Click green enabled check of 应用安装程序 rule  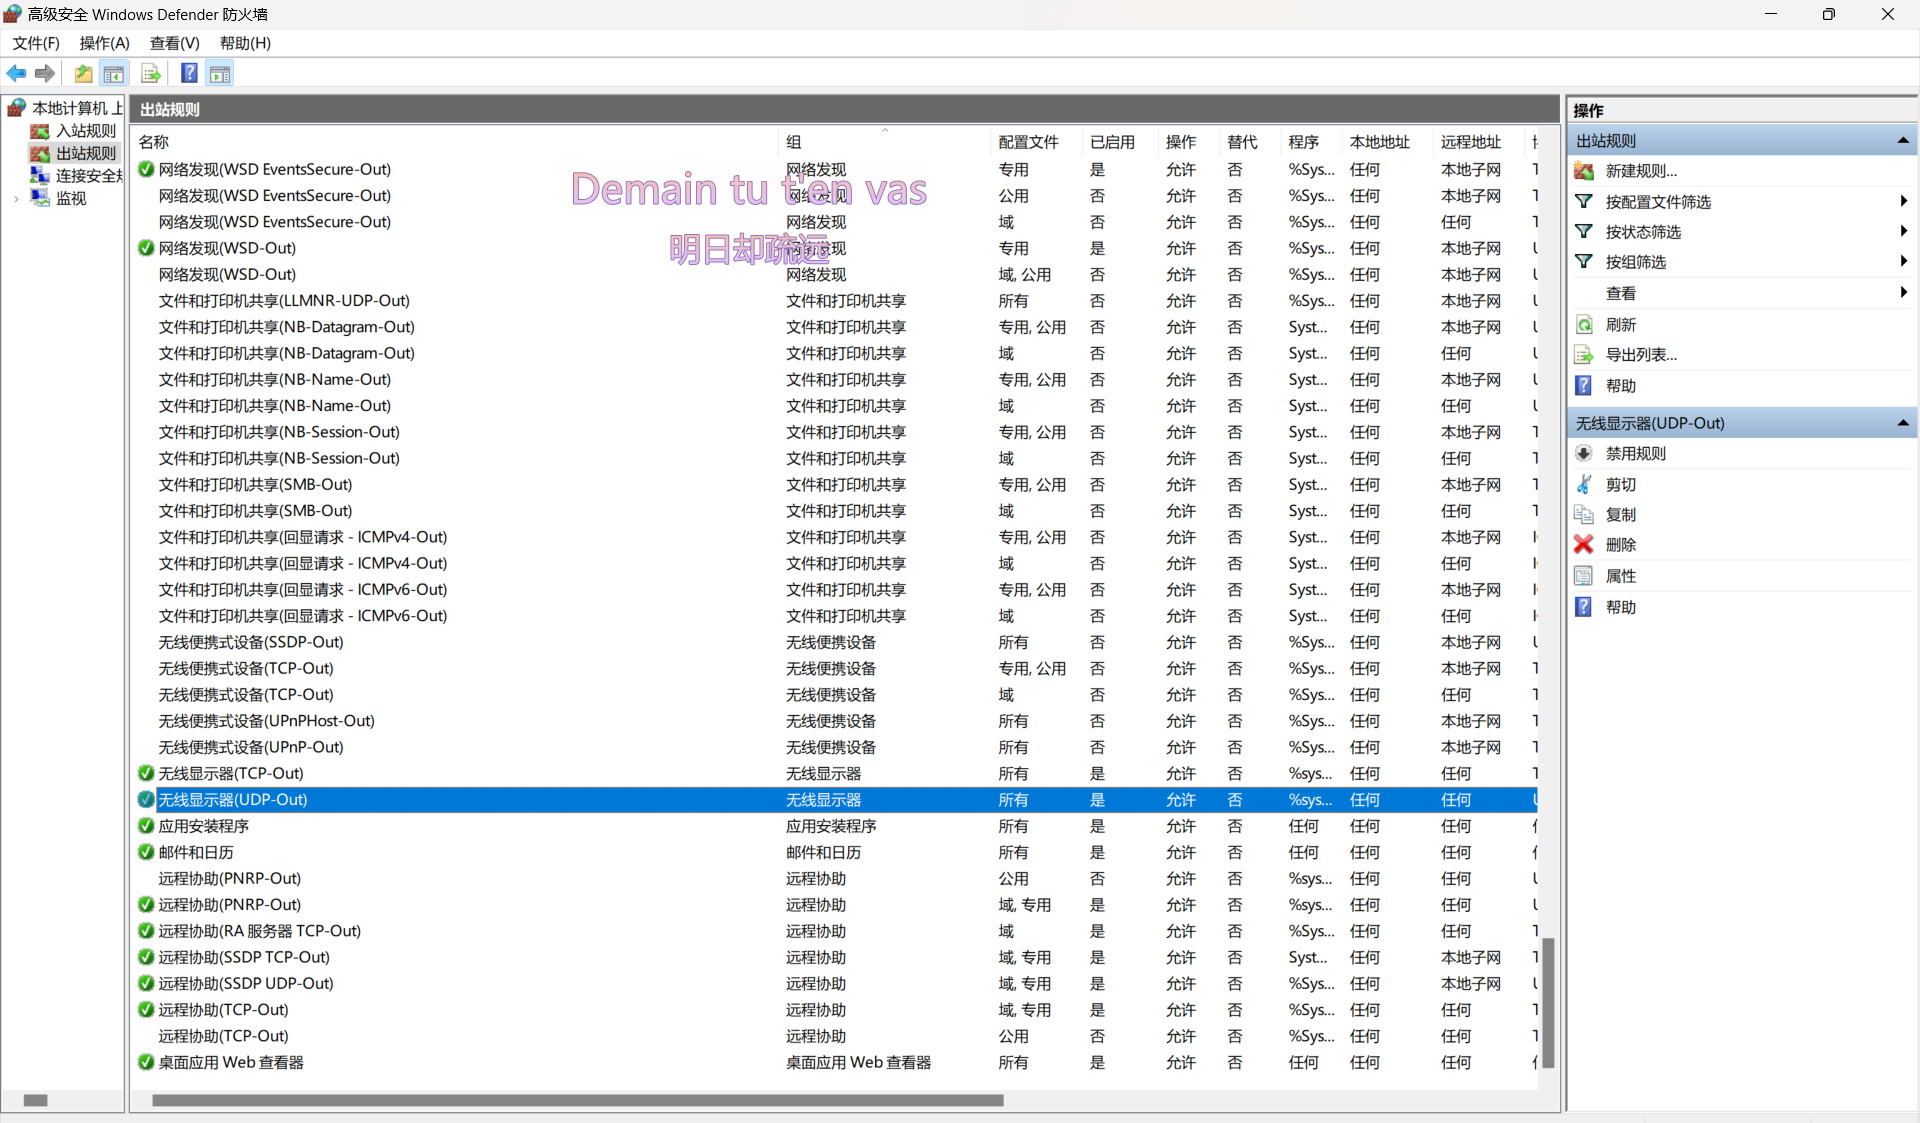(x=146, y=826)
